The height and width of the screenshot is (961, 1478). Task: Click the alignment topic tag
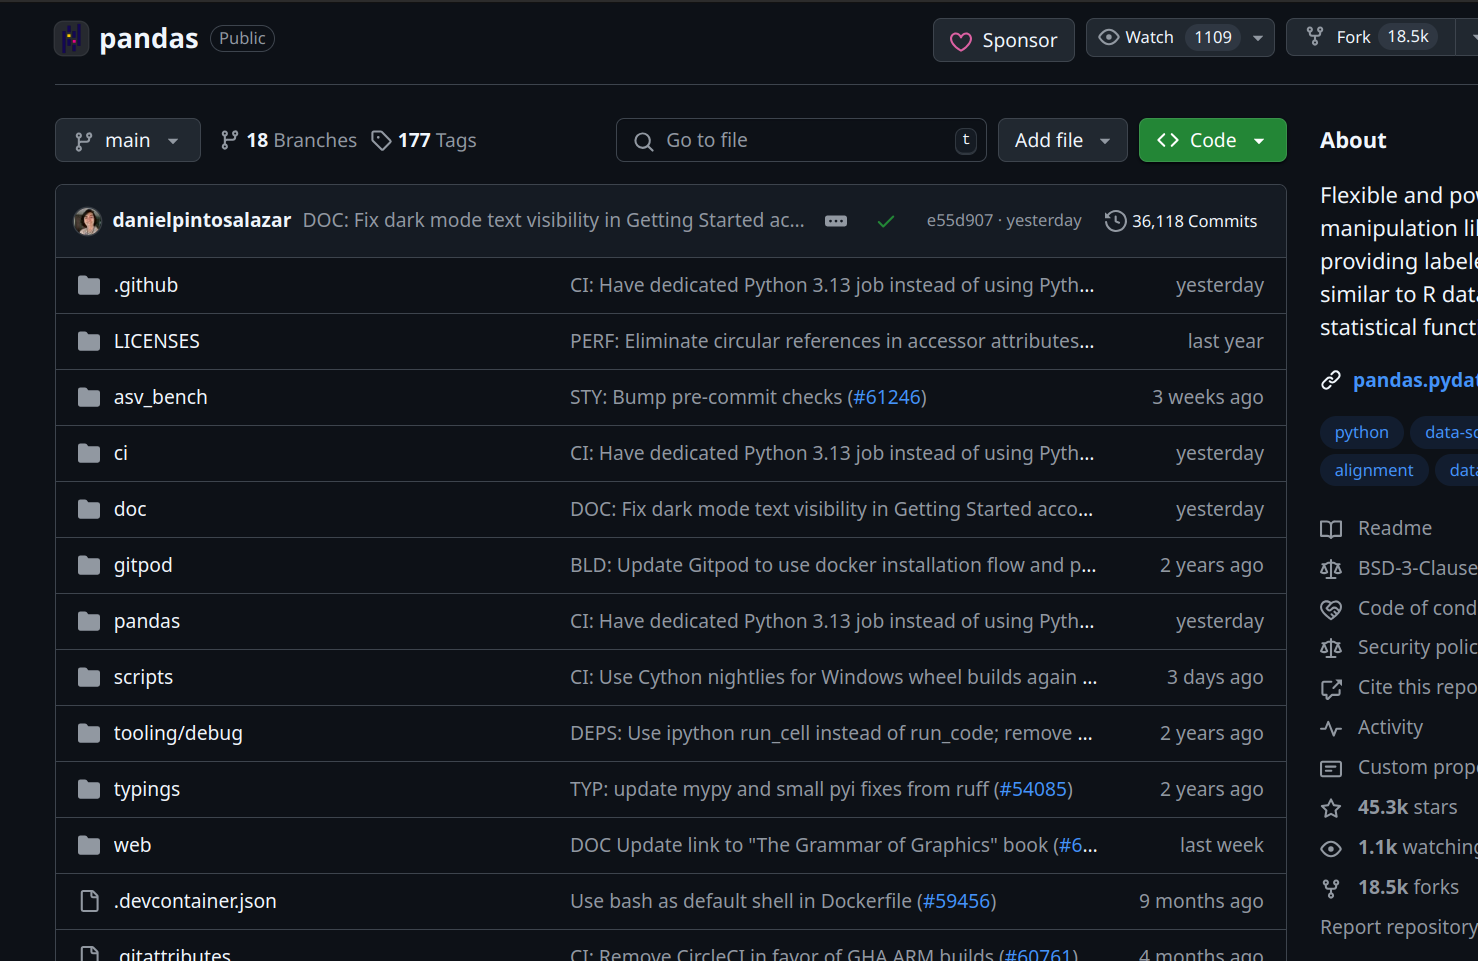(1374, 470)
